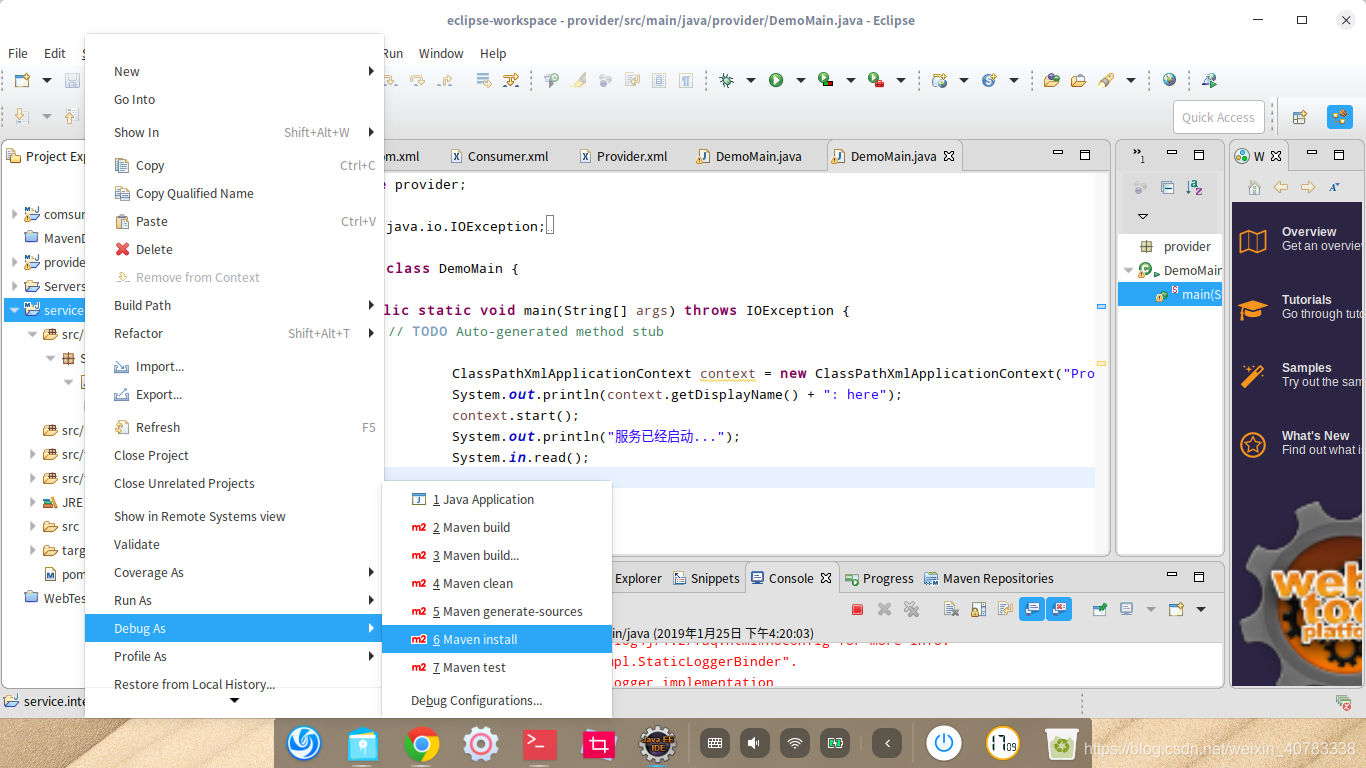Click the Open Web Browser globe icon
This screenshot has height=768, width=1366.
[x=1169, y=80]
